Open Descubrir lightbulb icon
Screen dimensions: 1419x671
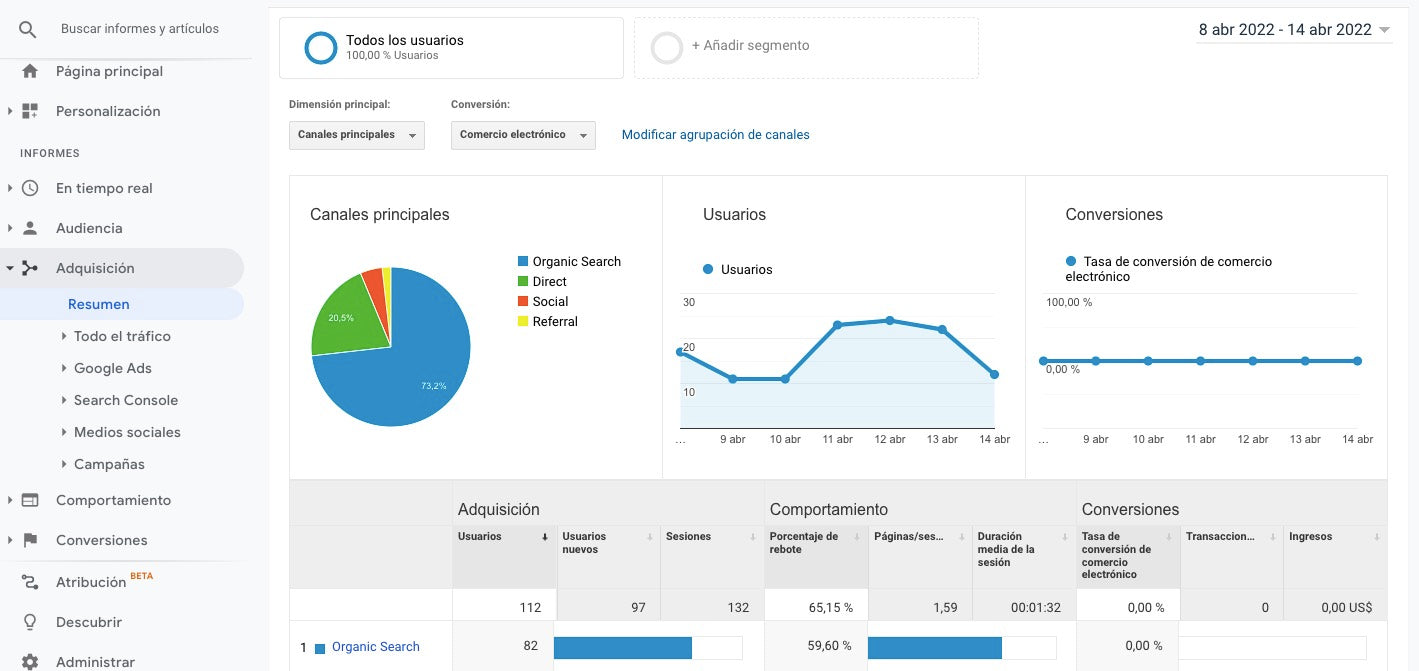click(x=30, y=622)
